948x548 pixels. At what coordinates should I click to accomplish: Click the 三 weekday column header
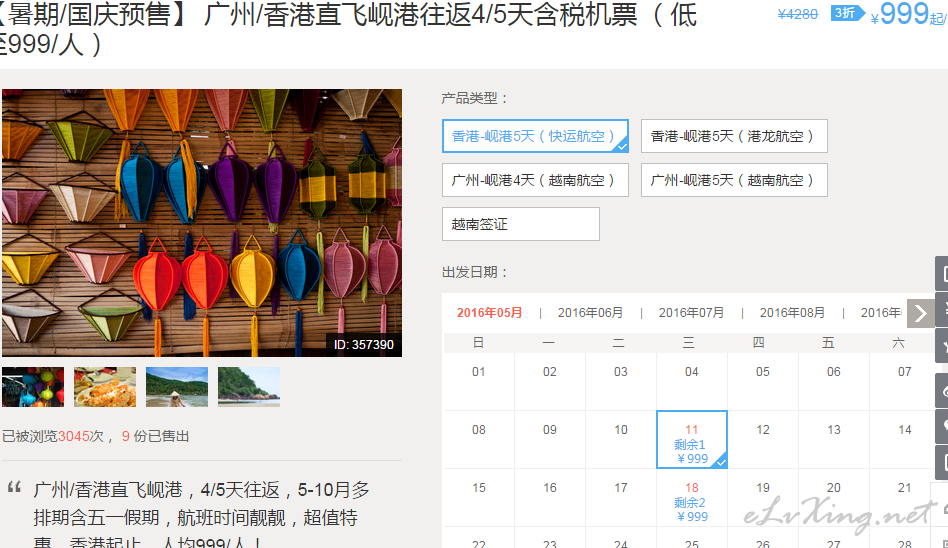point(689,343)
